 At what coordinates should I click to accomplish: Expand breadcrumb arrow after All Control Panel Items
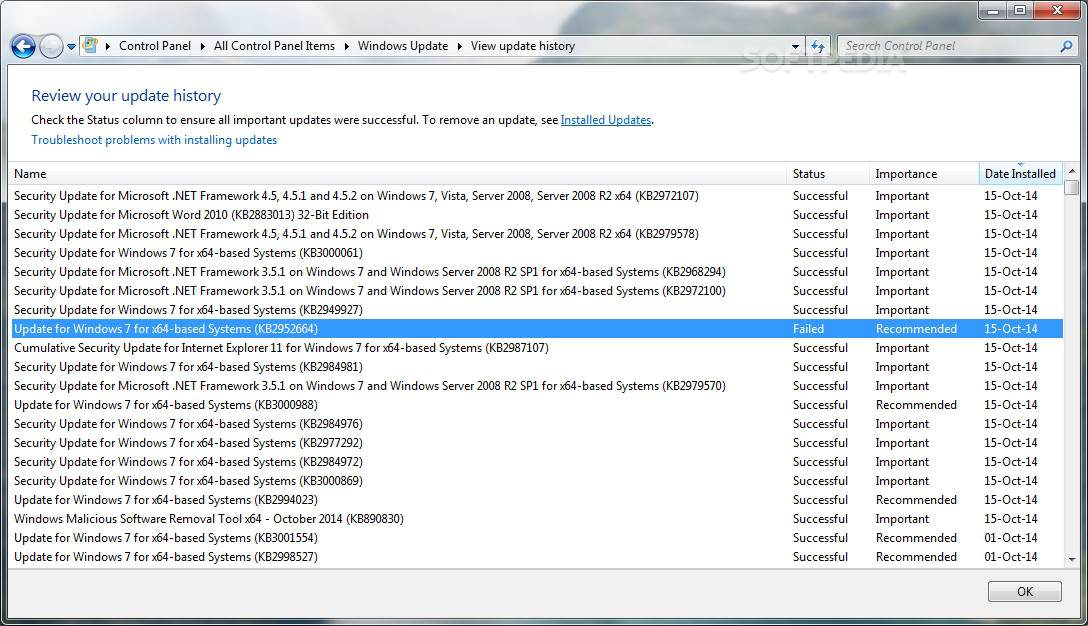click(x=346, y=46)
